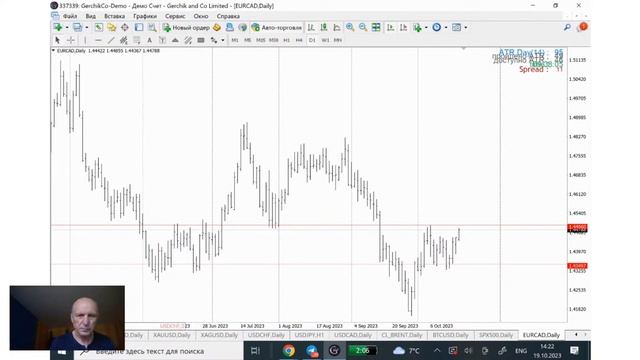The width and height of the screenshot is (640, 360).
Task: Switch to H1 timeframe
Action: click(x=287, y=40)
